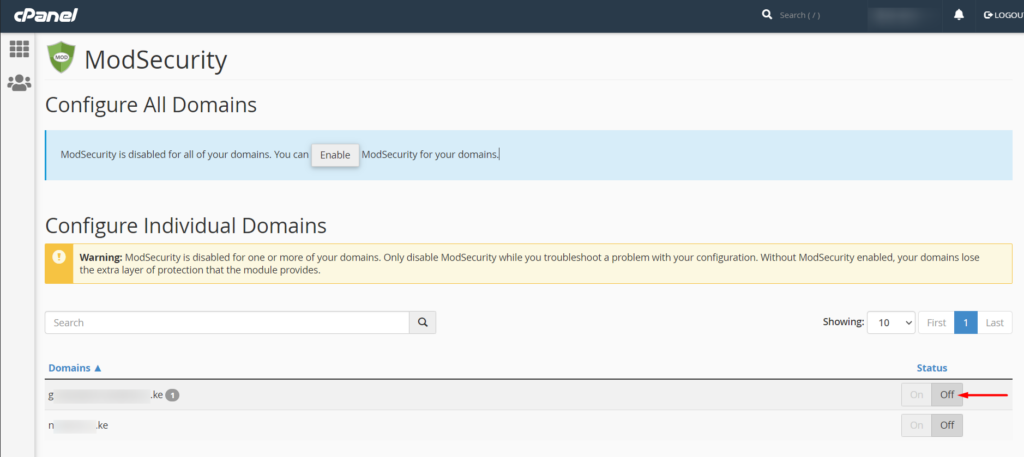Turn On ModSecurity for the n….ke domain
Viewport: 1024px width, 457px height.
tap(916, 425)
